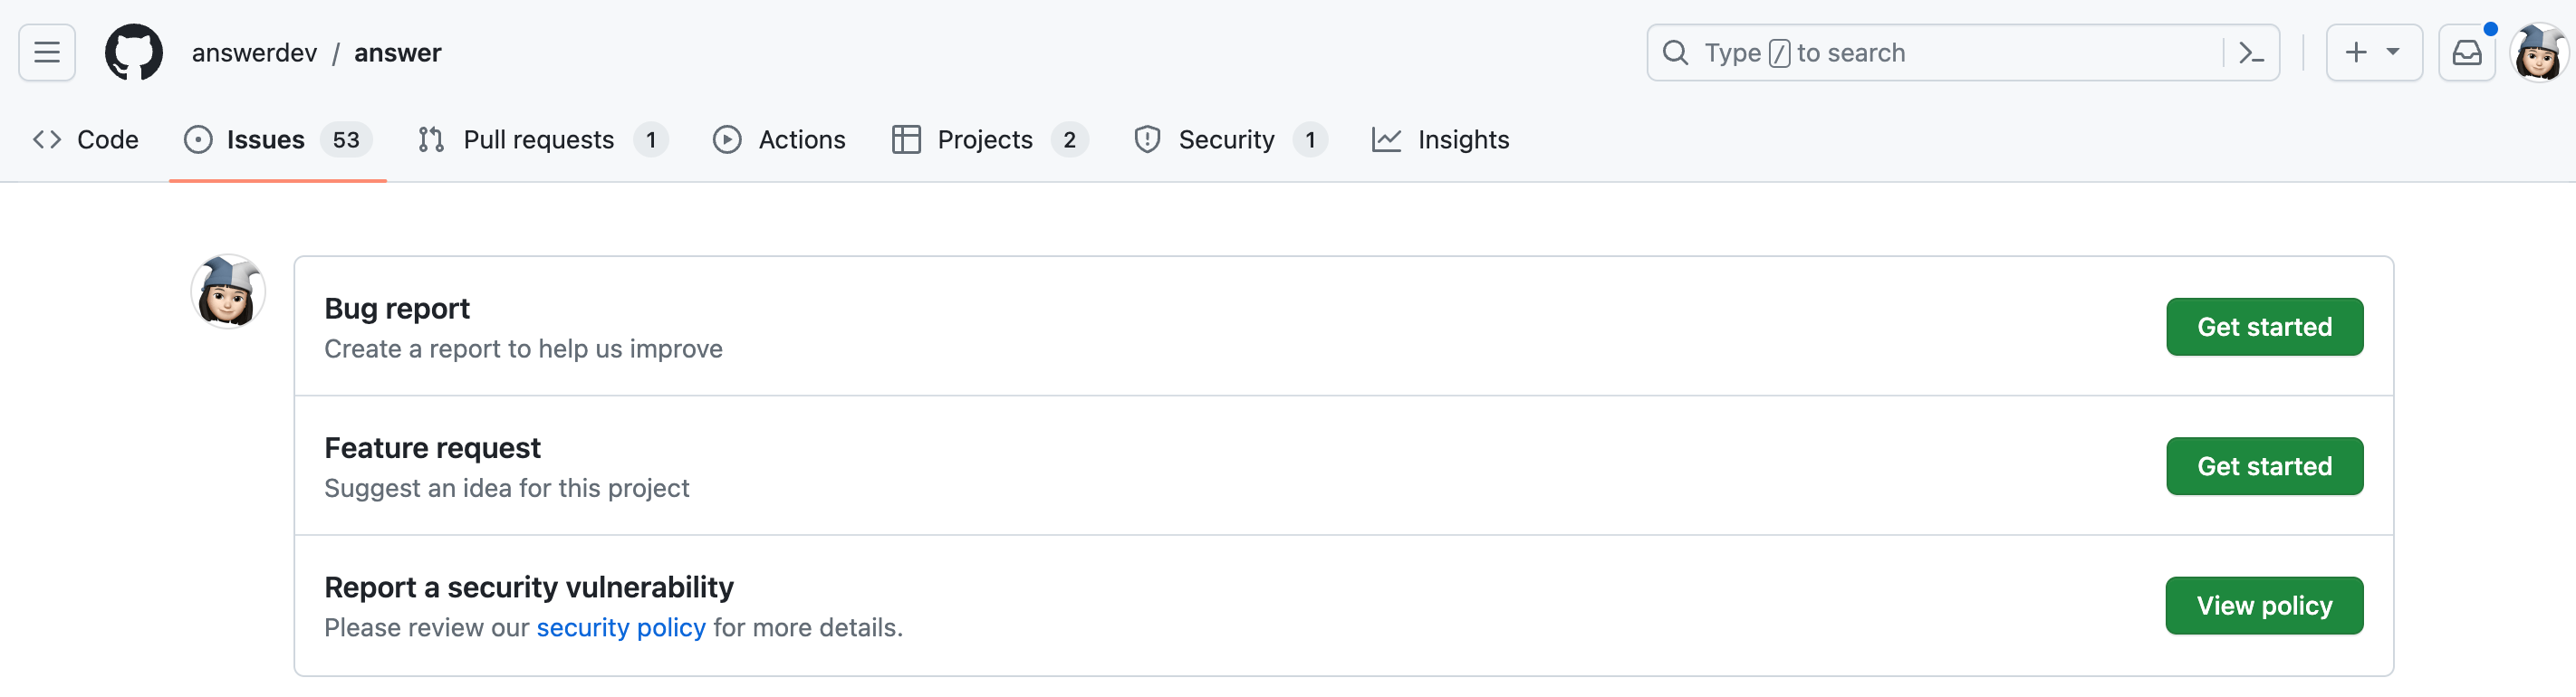Image resolution: width=2576 pixels, height=697 pixels.
Task: Click the View policy button
Action: (x=2263, y=606)
